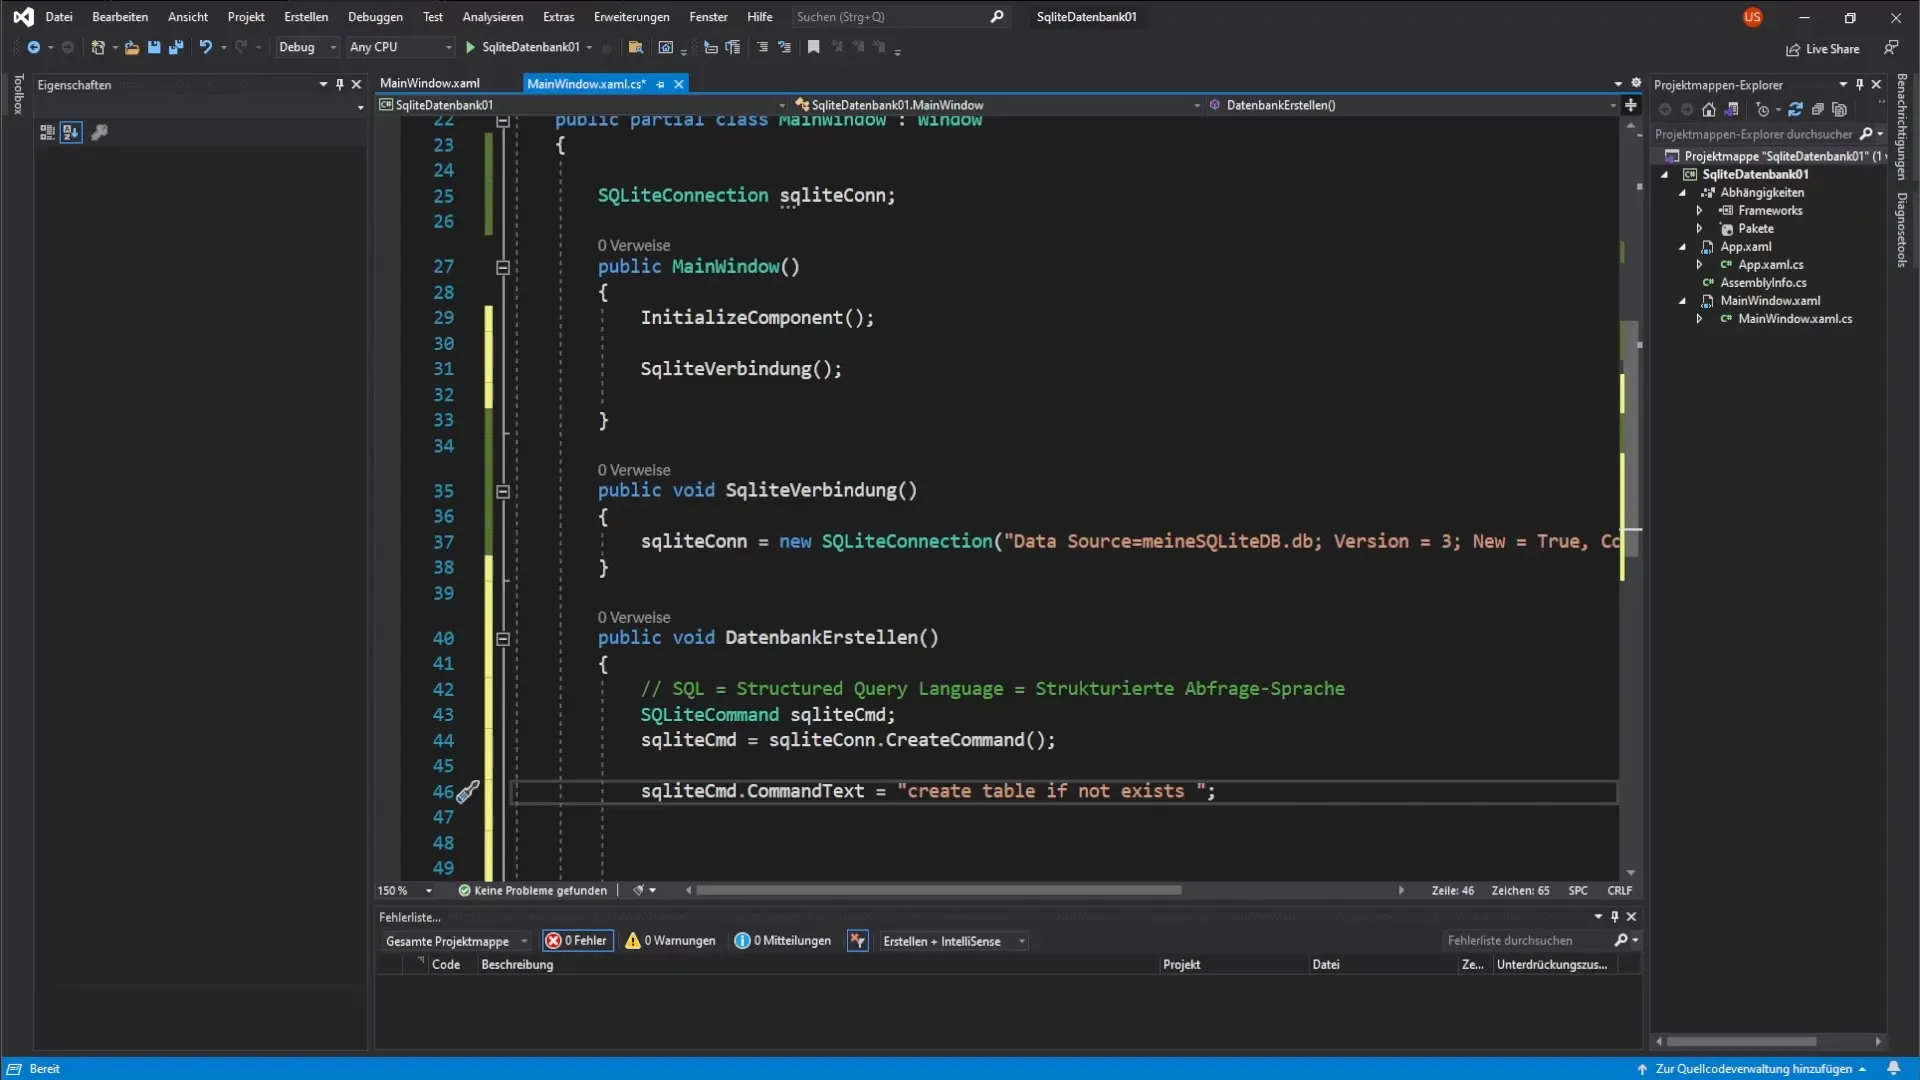Click Zur Quellcodeverwaltung hinzufügen in status bar
Viewport: 1920px width, 1080px height.
[1752, 1069]
